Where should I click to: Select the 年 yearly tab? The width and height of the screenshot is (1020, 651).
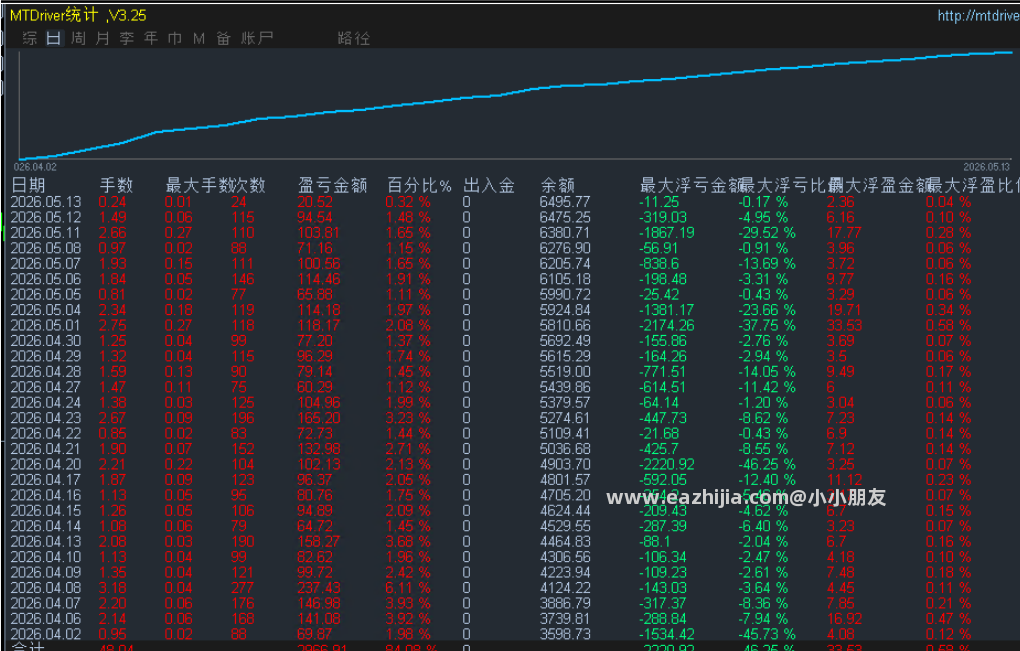[151, 38]
